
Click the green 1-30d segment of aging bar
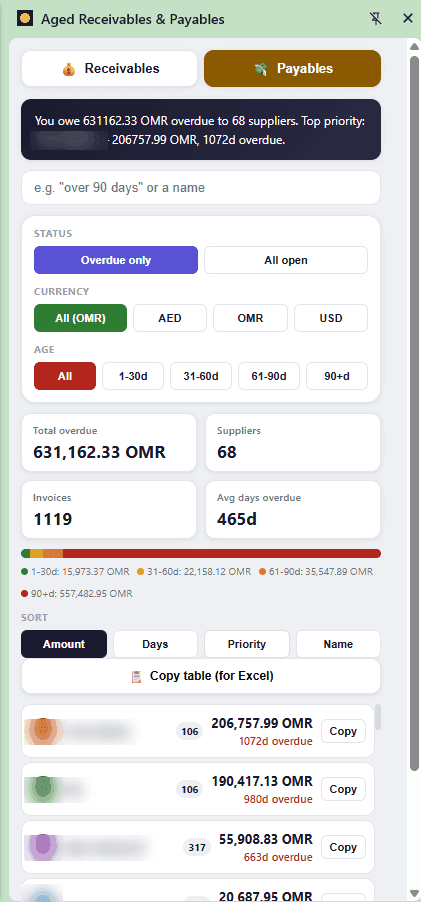coord(26,553)
